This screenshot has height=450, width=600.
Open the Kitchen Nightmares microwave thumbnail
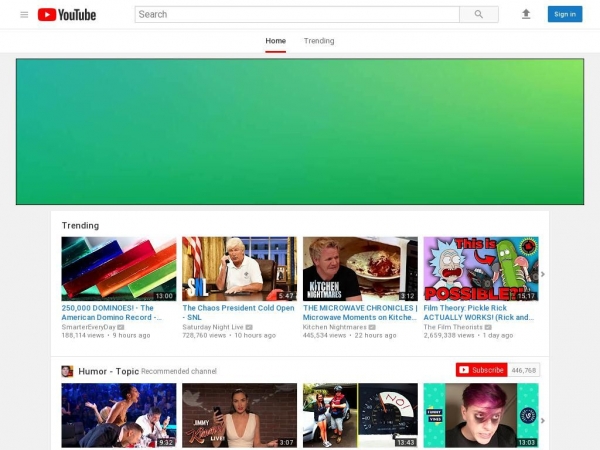point(360,269)
